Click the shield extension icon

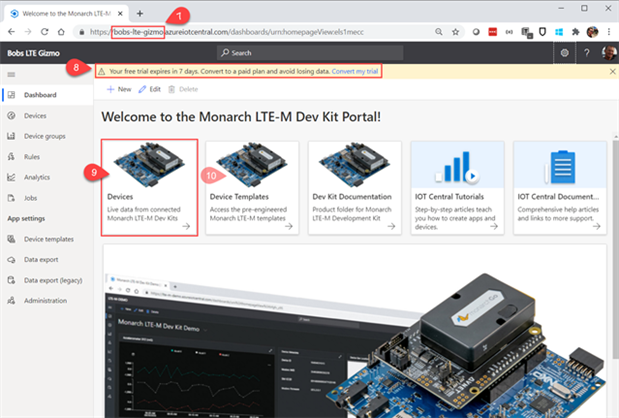click(x=542, y=32)
